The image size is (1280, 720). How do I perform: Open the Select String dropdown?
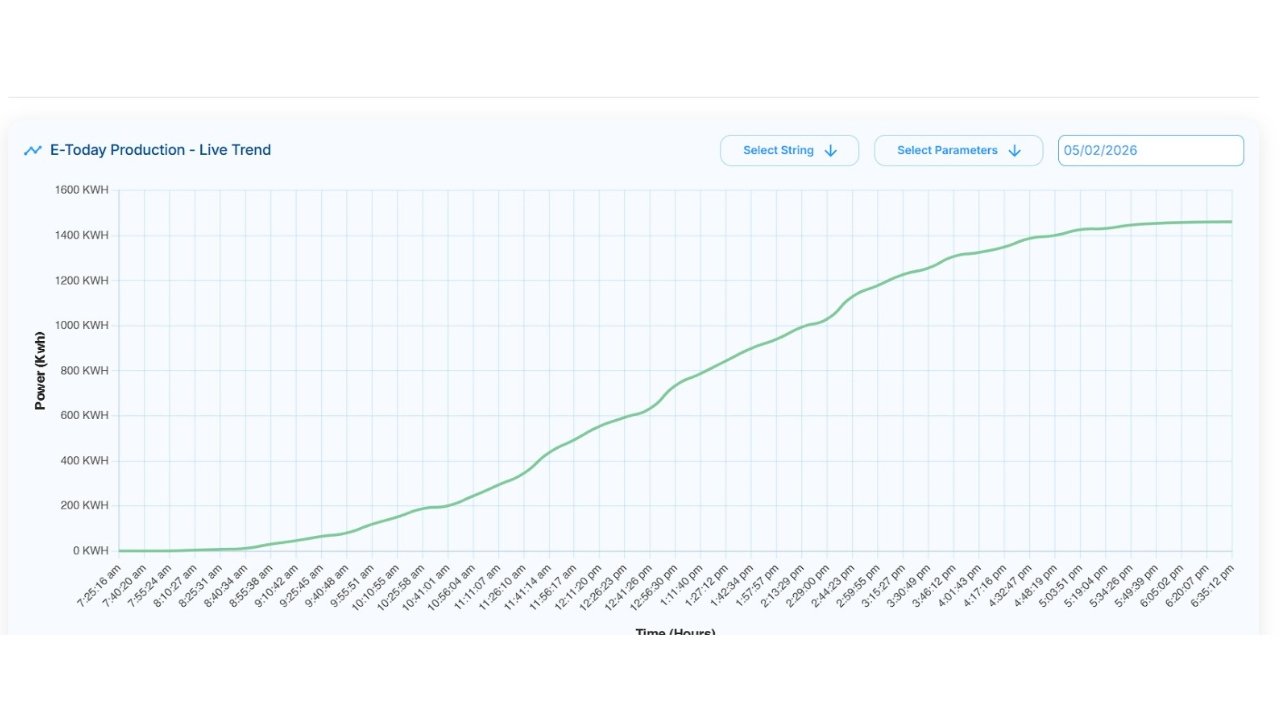click(789, 150)
